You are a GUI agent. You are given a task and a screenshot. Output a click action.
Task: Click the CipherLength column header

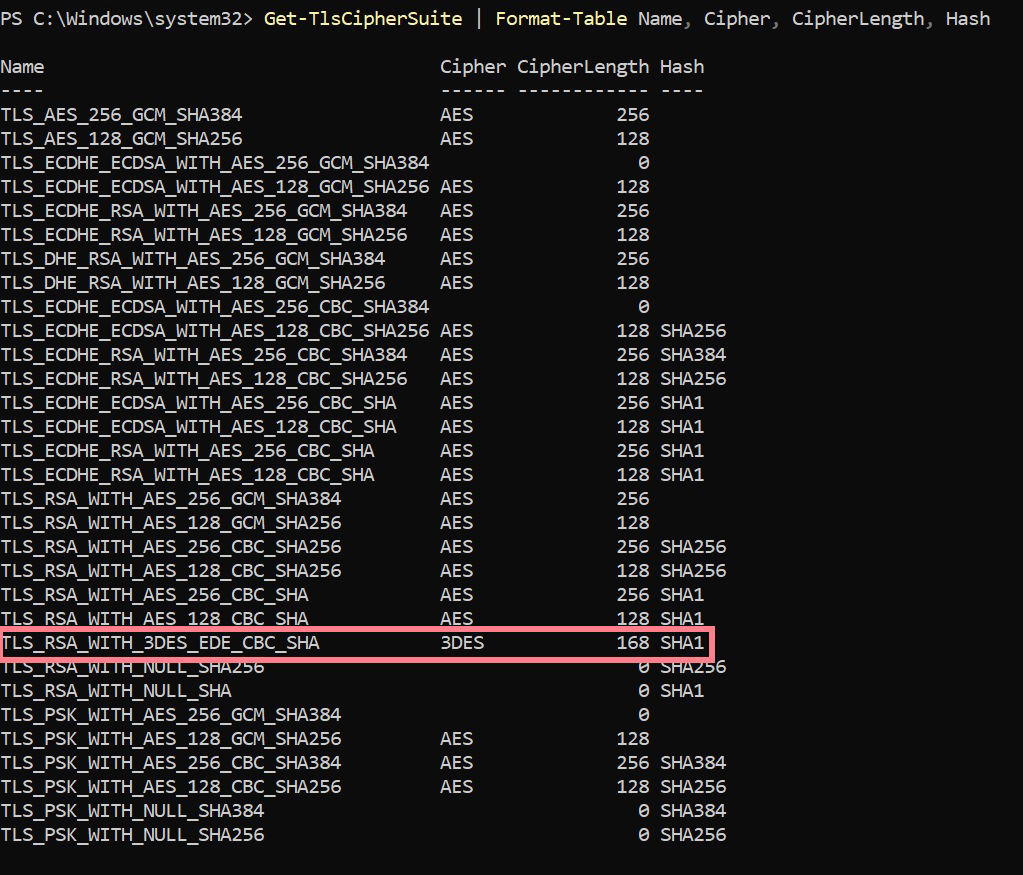583,67
